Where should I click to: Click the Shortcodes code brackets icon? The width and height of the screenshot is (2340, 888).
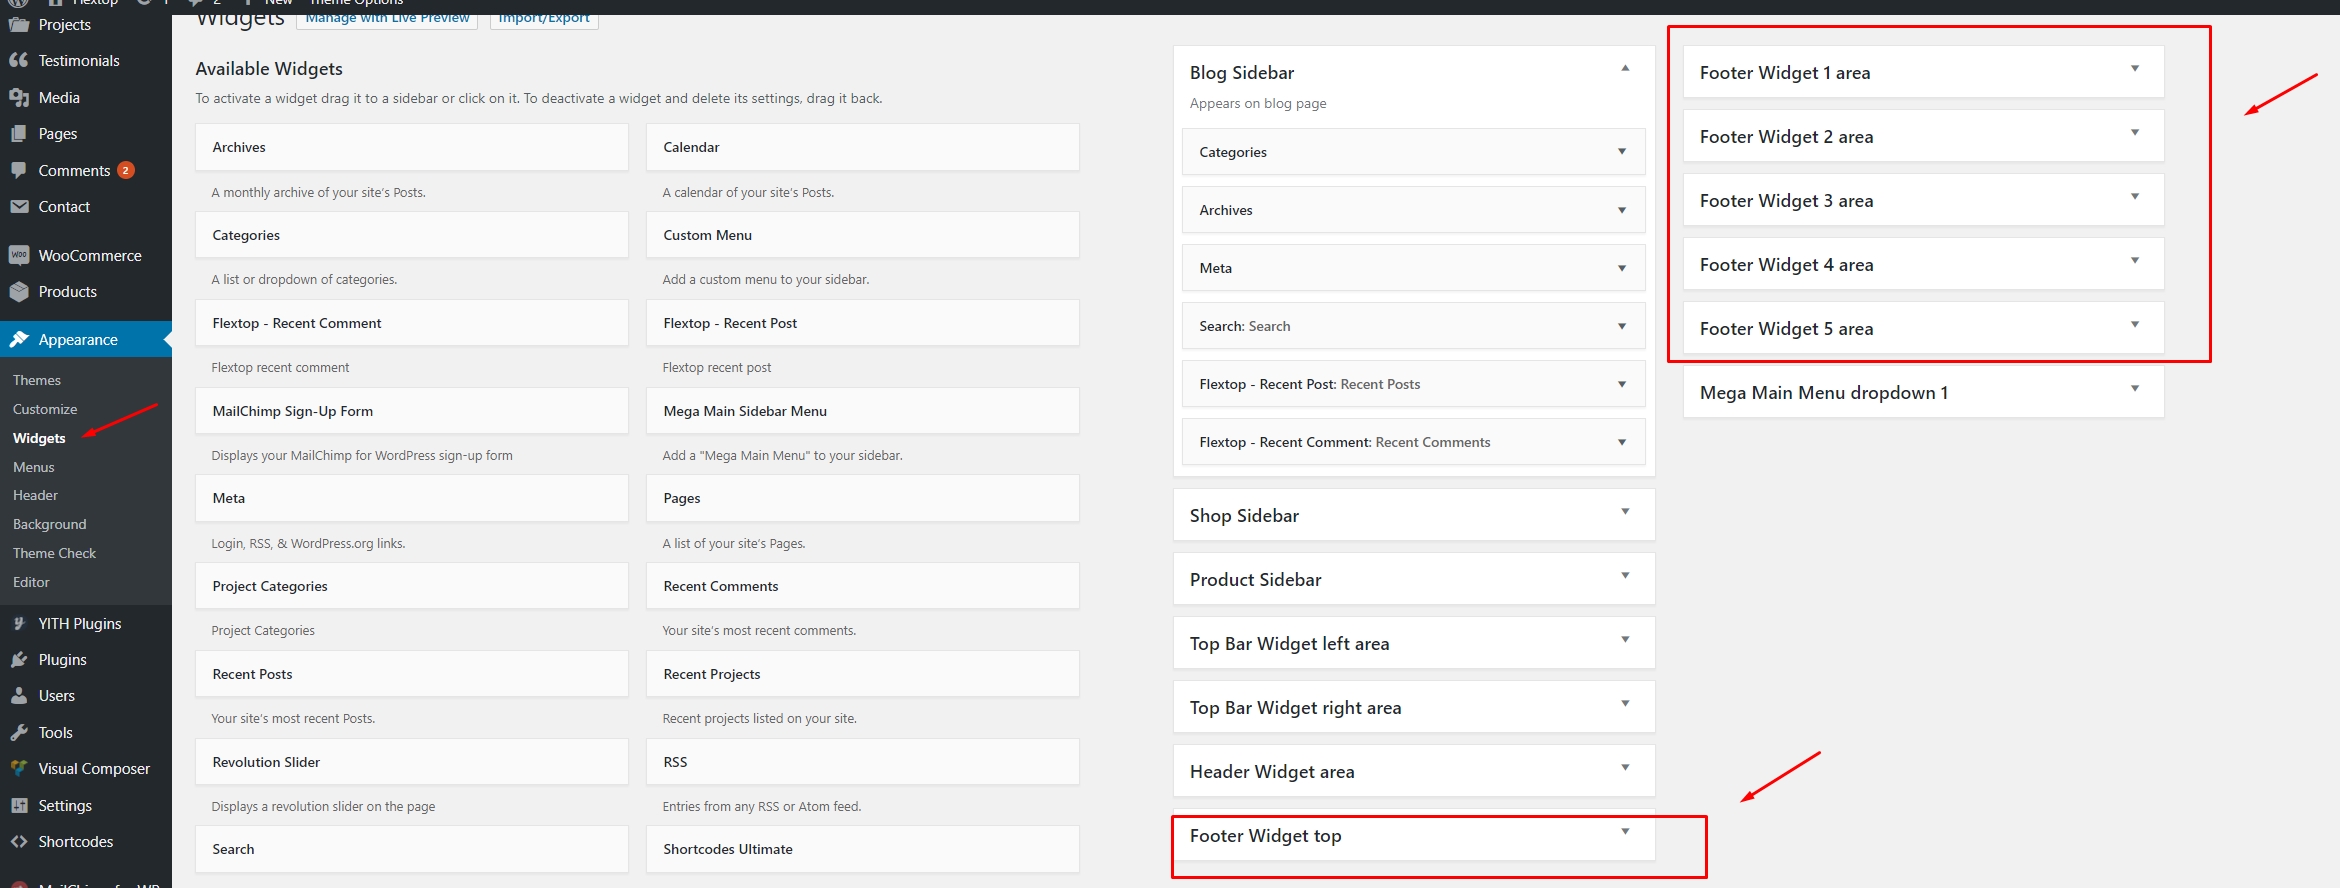[19, 842]
